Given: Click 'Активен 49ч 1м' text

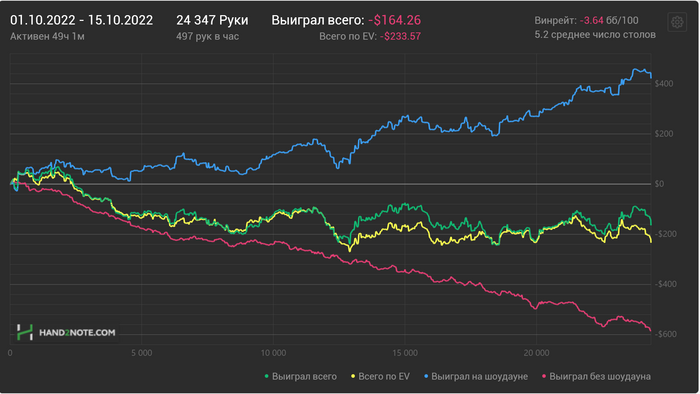Looking at the screenshot, I should coord(47,37).
